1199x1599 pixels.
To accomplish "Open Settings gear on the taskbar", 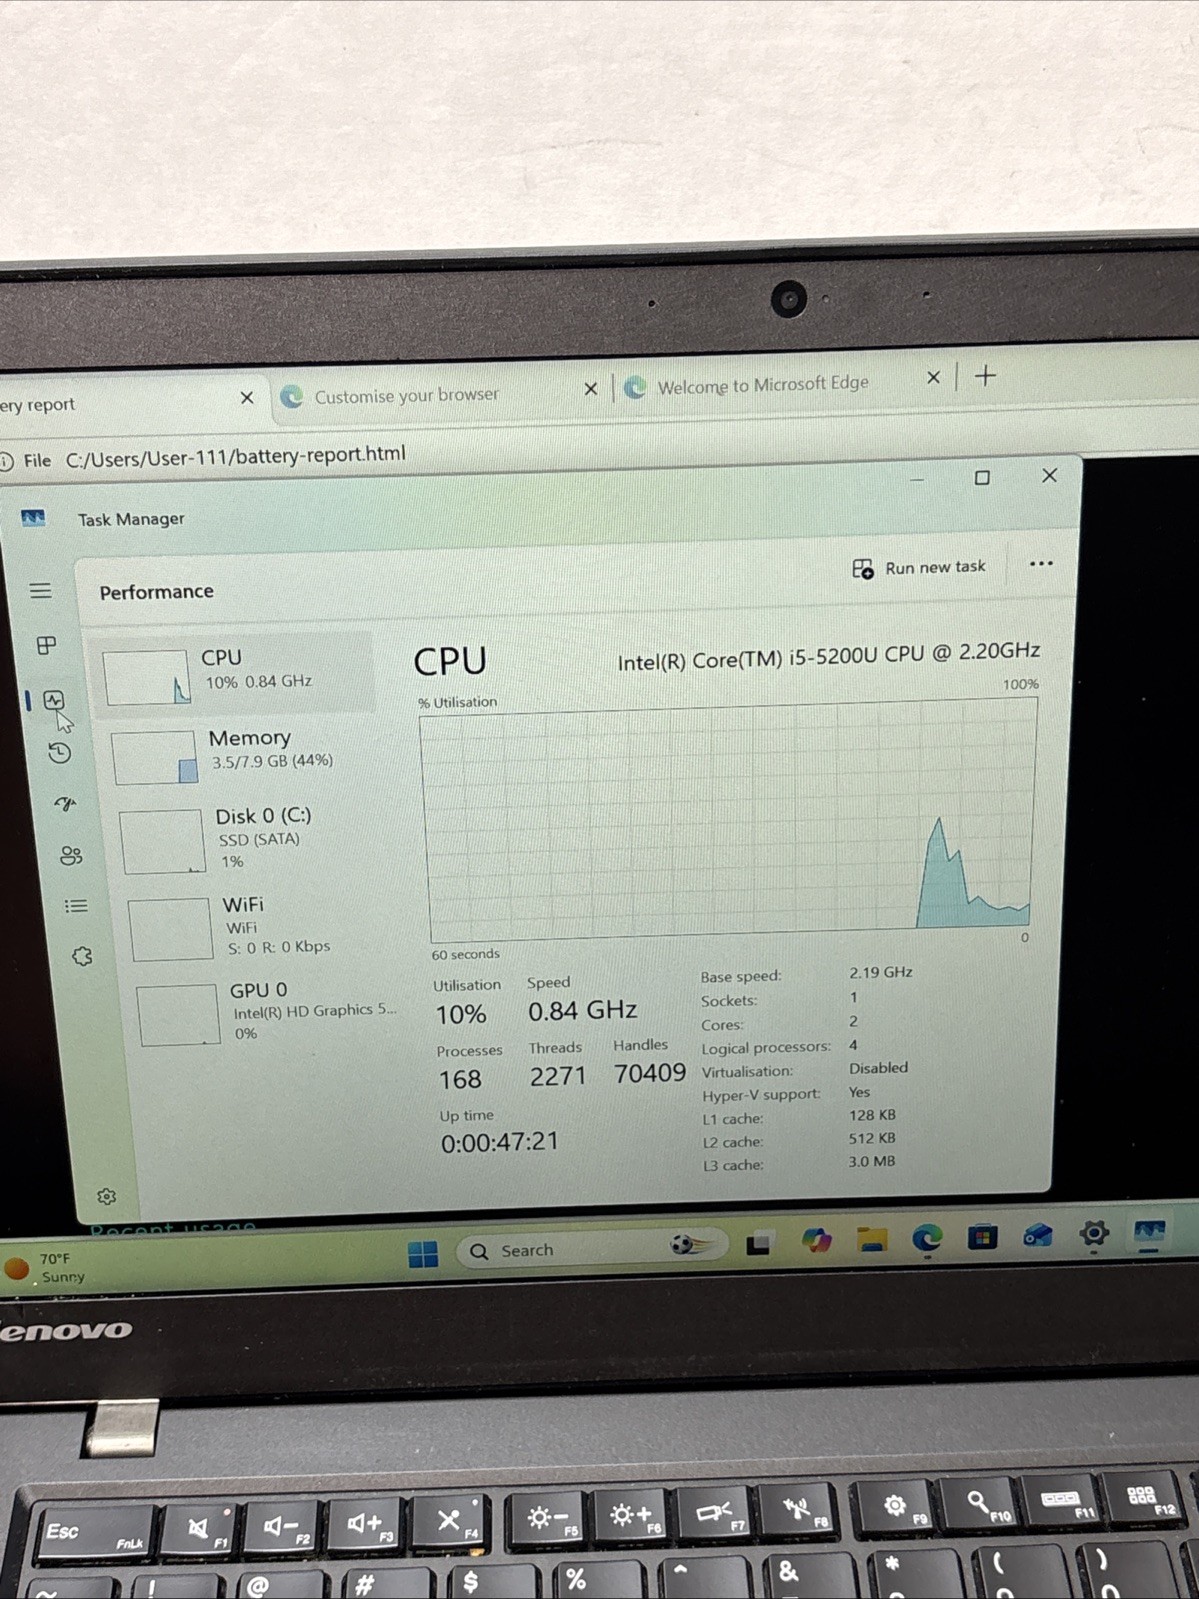I will [x=1094, y=1233].
